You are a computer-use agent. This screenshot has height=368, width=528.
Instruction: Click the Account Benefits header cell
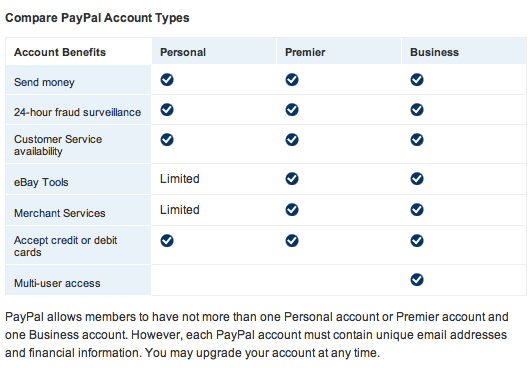(x=78, y=52)
